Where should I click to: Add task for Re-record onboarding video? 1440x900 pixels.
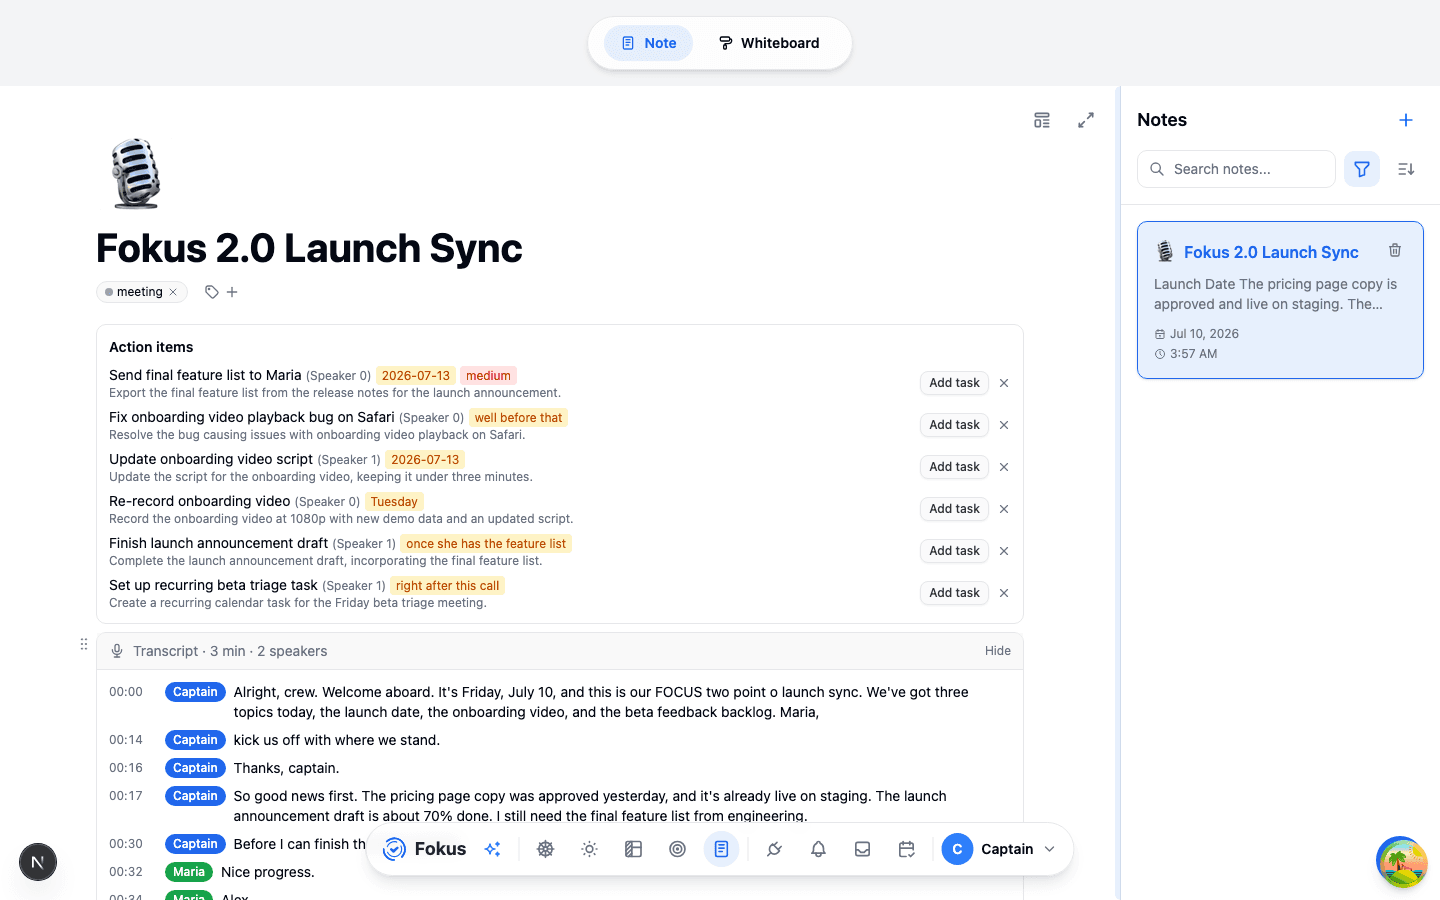954,509
